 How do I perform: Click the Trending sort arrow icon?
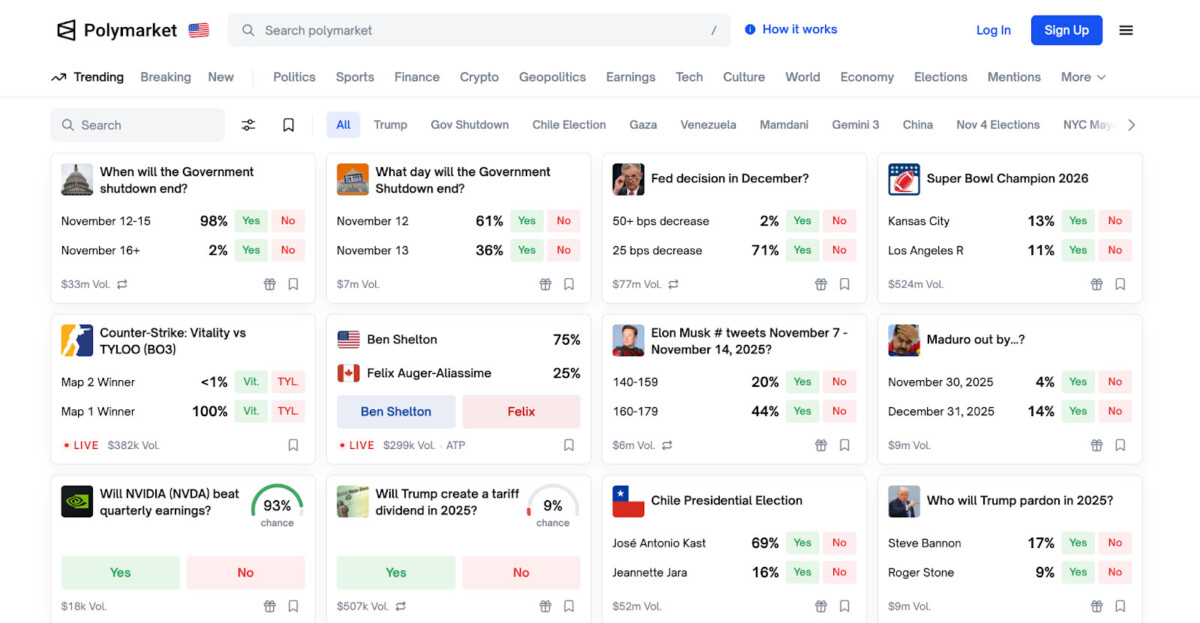pyautogui.click(x=59, y=77)
